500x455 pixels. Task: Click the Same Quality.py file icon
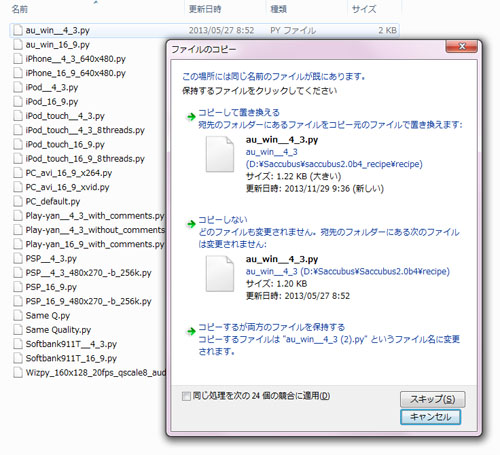pos(18,330)
